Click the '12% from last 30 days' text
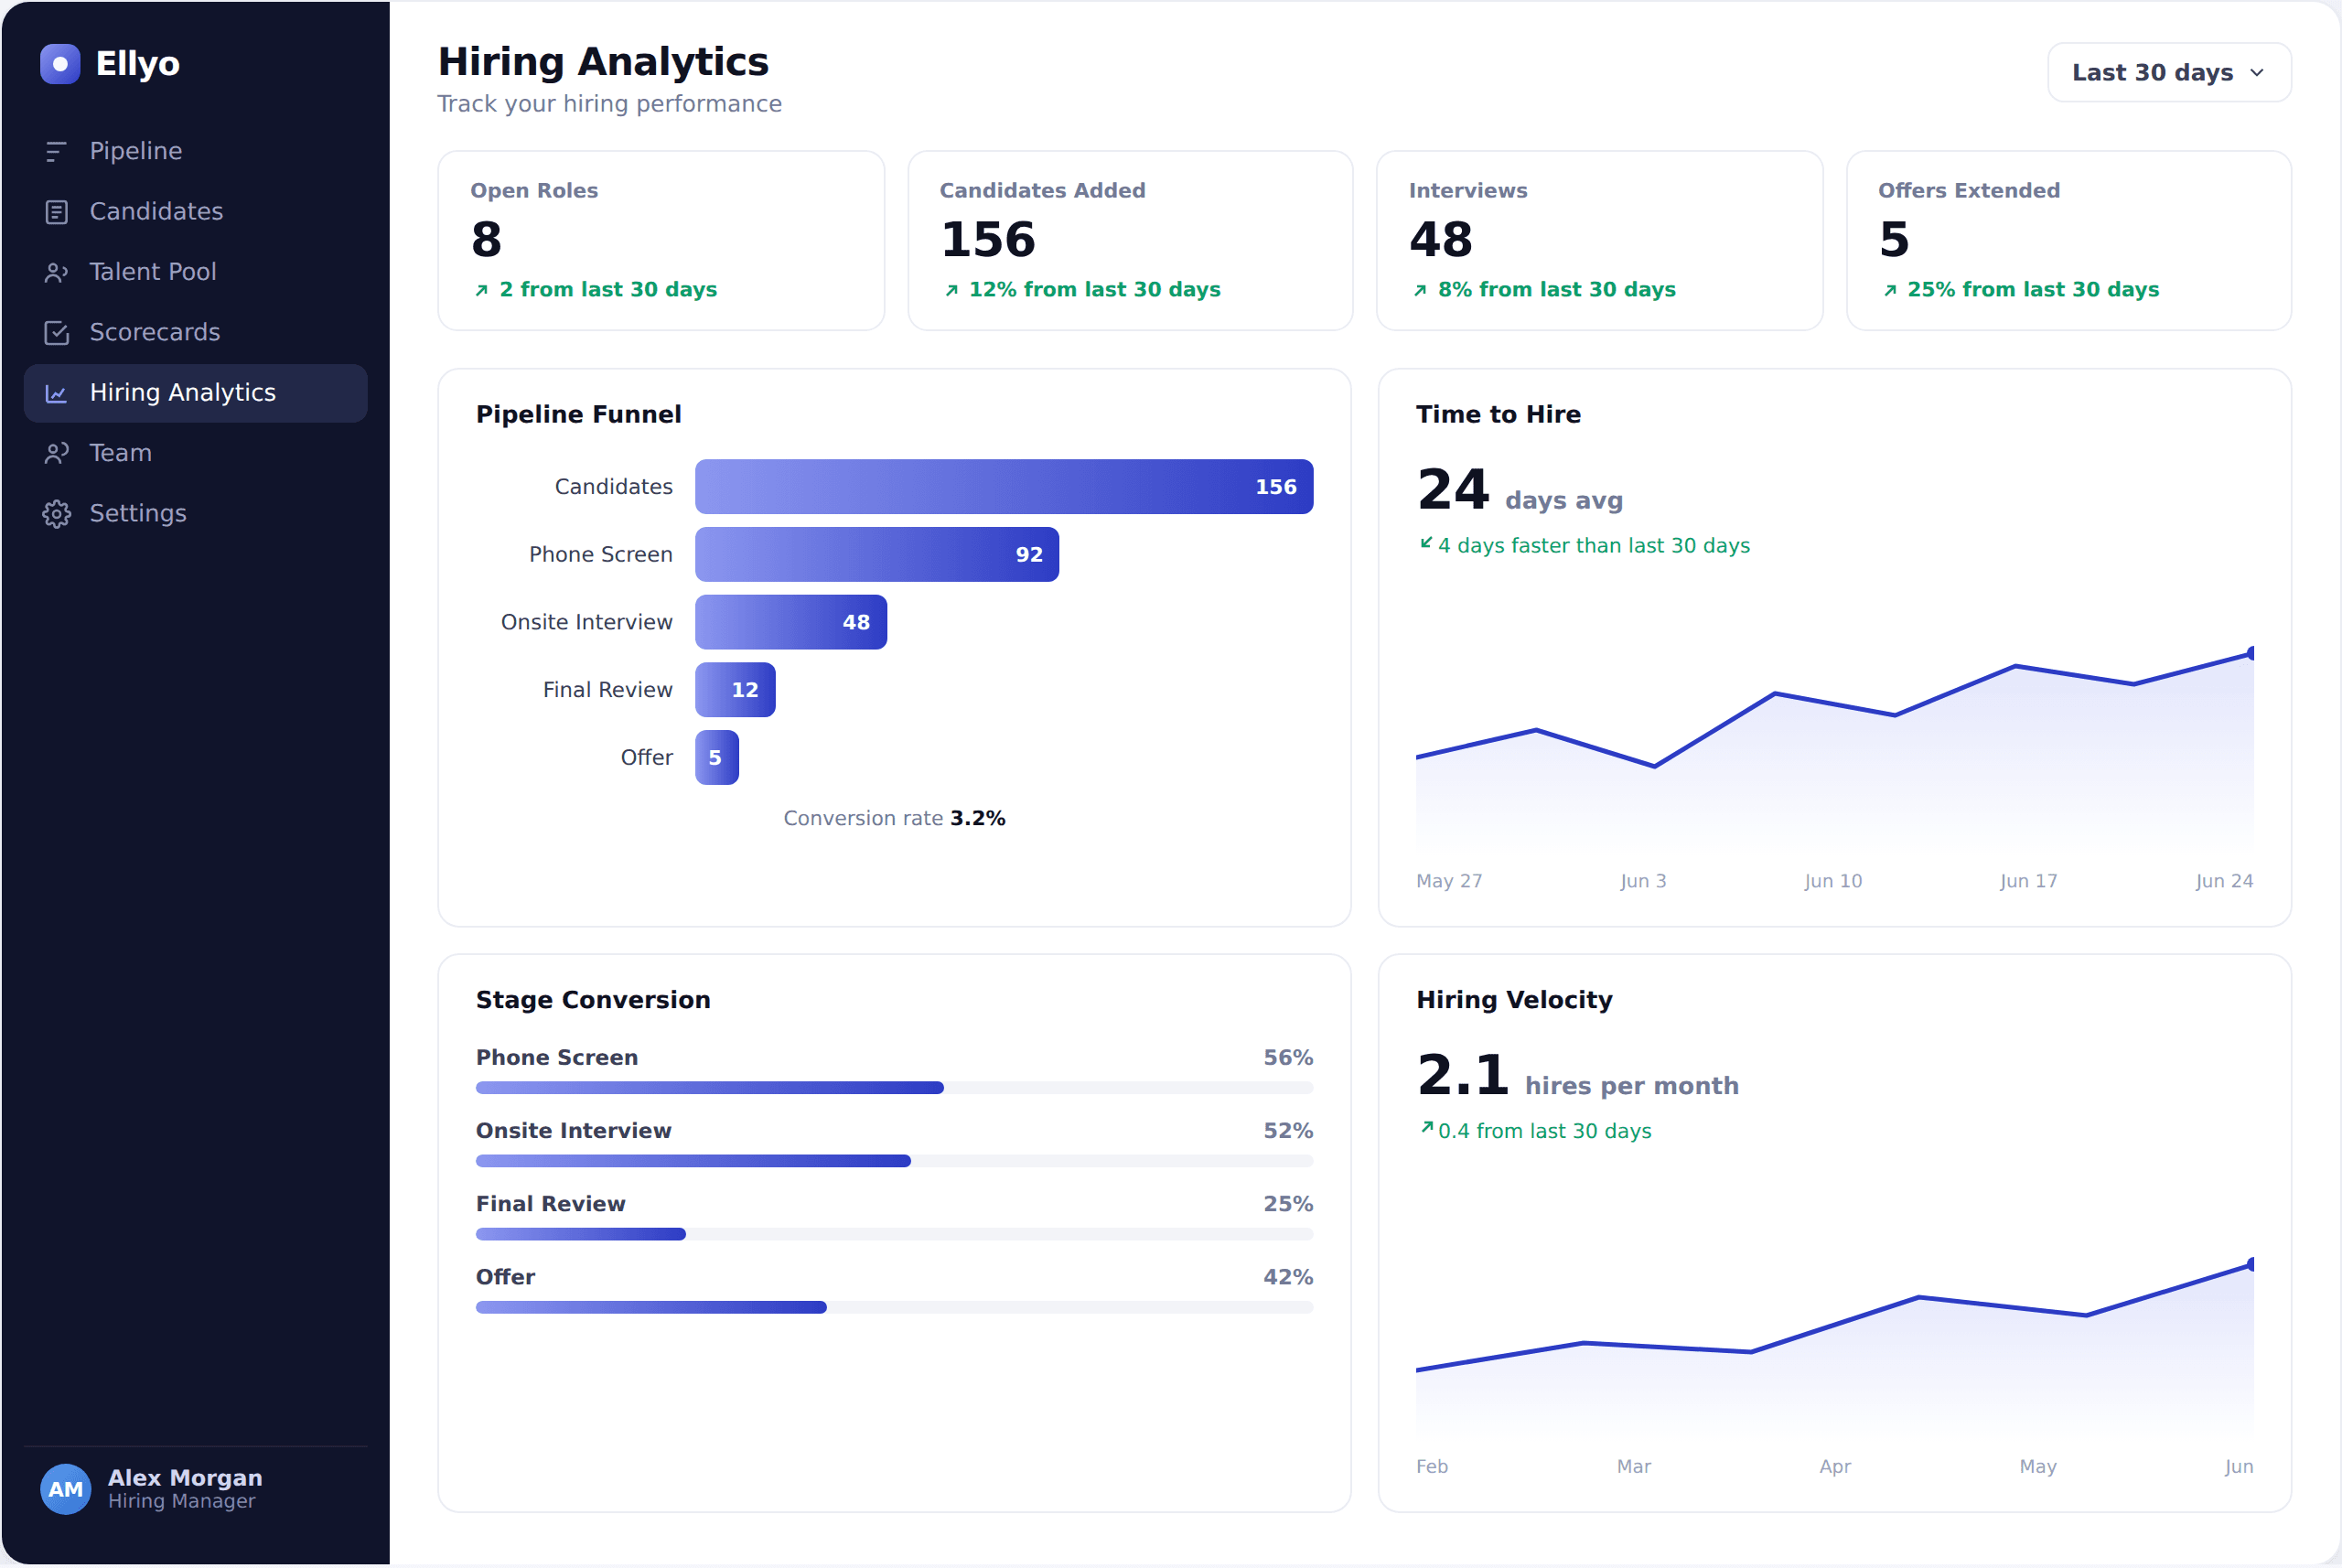This screenshot has width=2342, height=1568. pos(1095,290)
